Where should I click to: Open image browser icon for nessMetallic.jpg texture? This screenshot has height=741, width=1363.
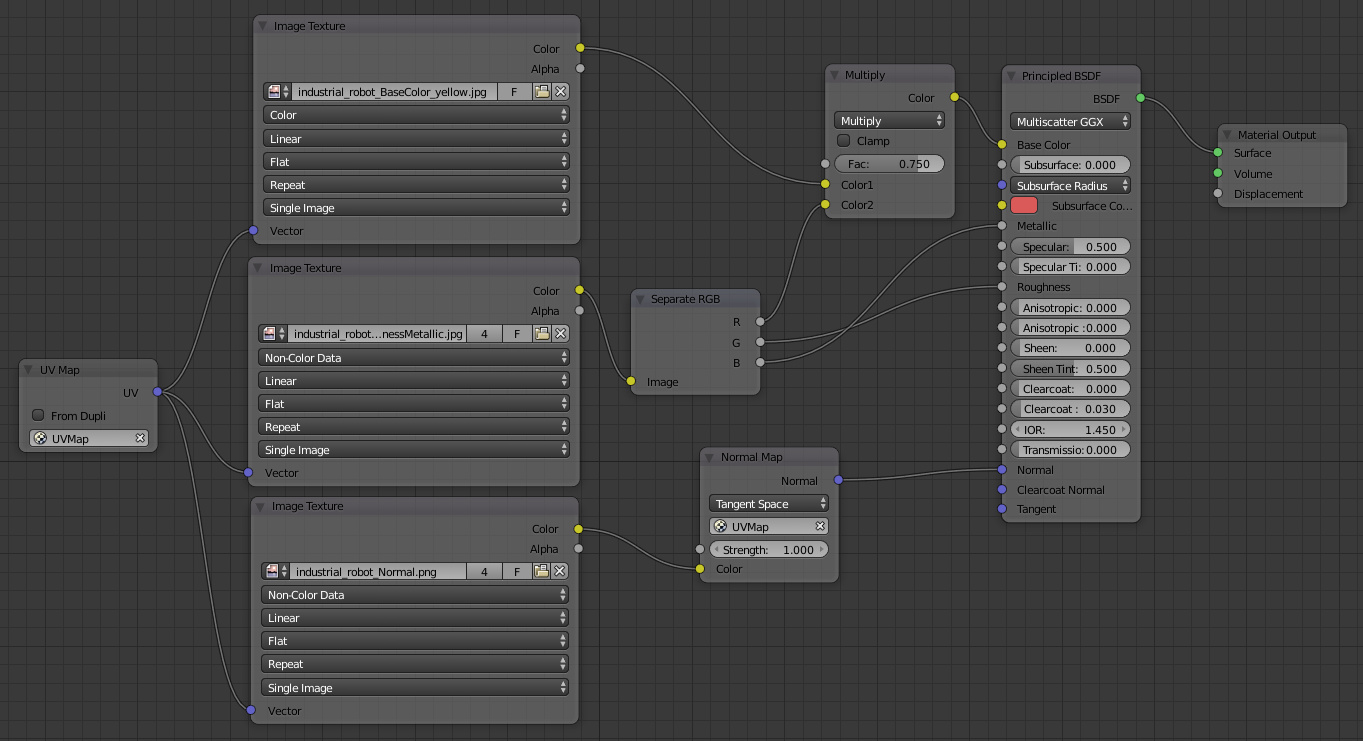(273, 334)
